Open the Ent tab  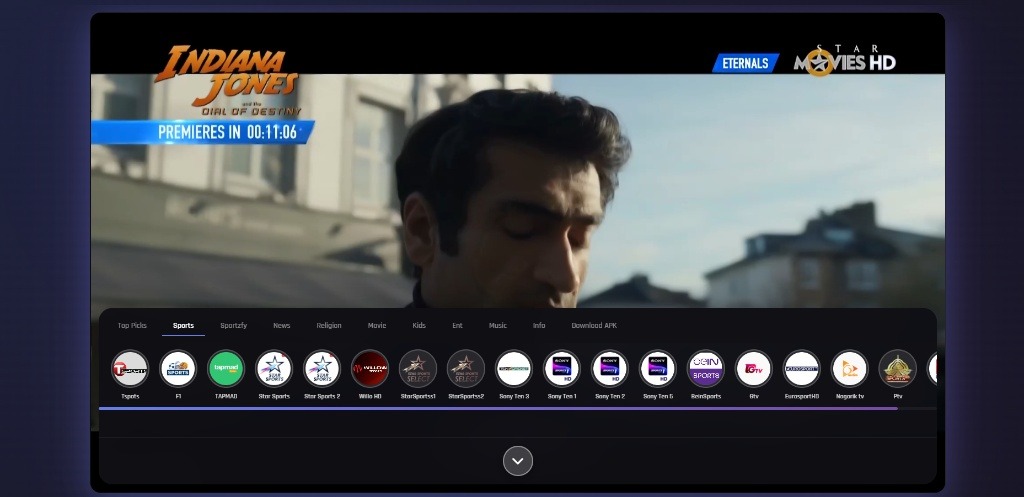(x=457, y=325)
